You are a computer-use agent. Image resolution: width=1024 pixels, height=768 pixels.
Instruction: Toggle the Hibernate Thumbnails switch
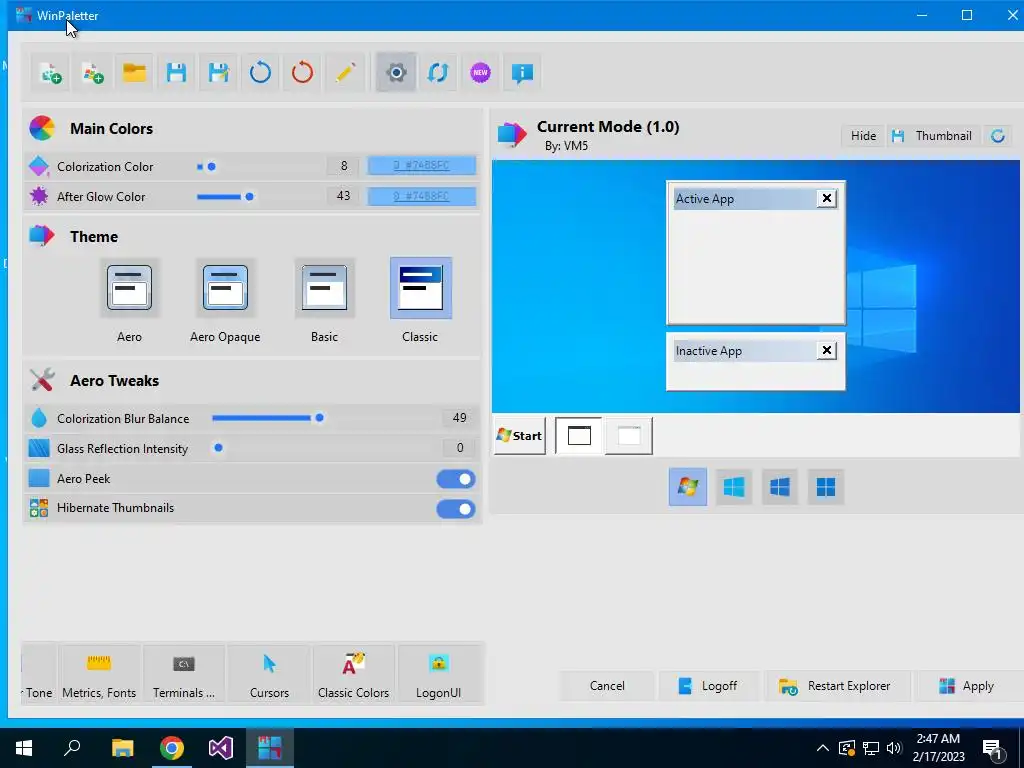click(456, 509)
